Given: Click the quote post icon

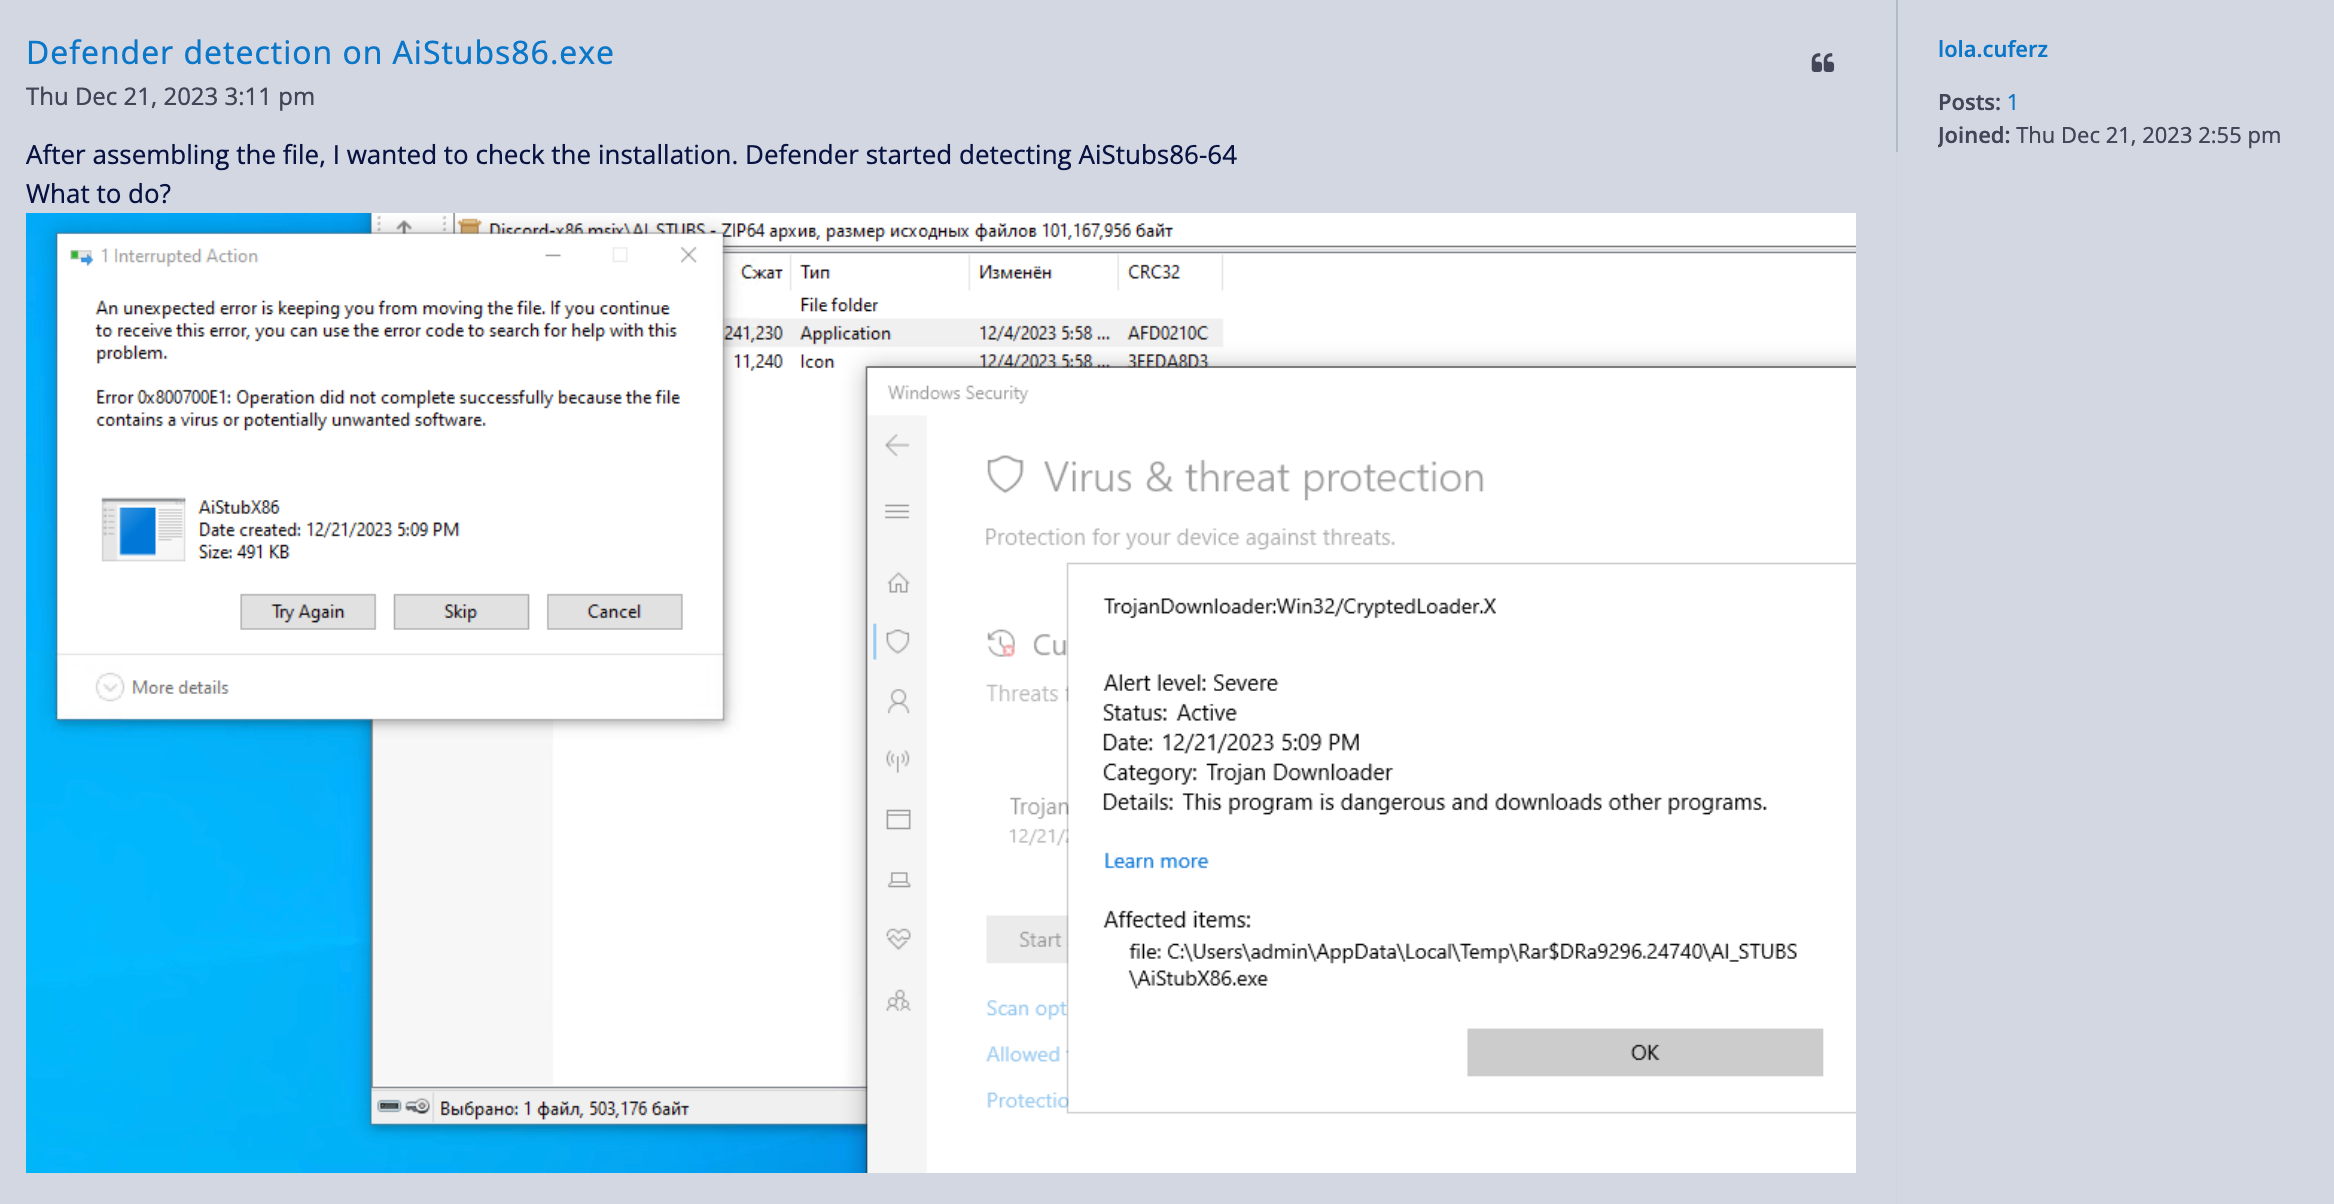Looking at the screenshot, I should pyautogui.click(x=1823, y=63).
